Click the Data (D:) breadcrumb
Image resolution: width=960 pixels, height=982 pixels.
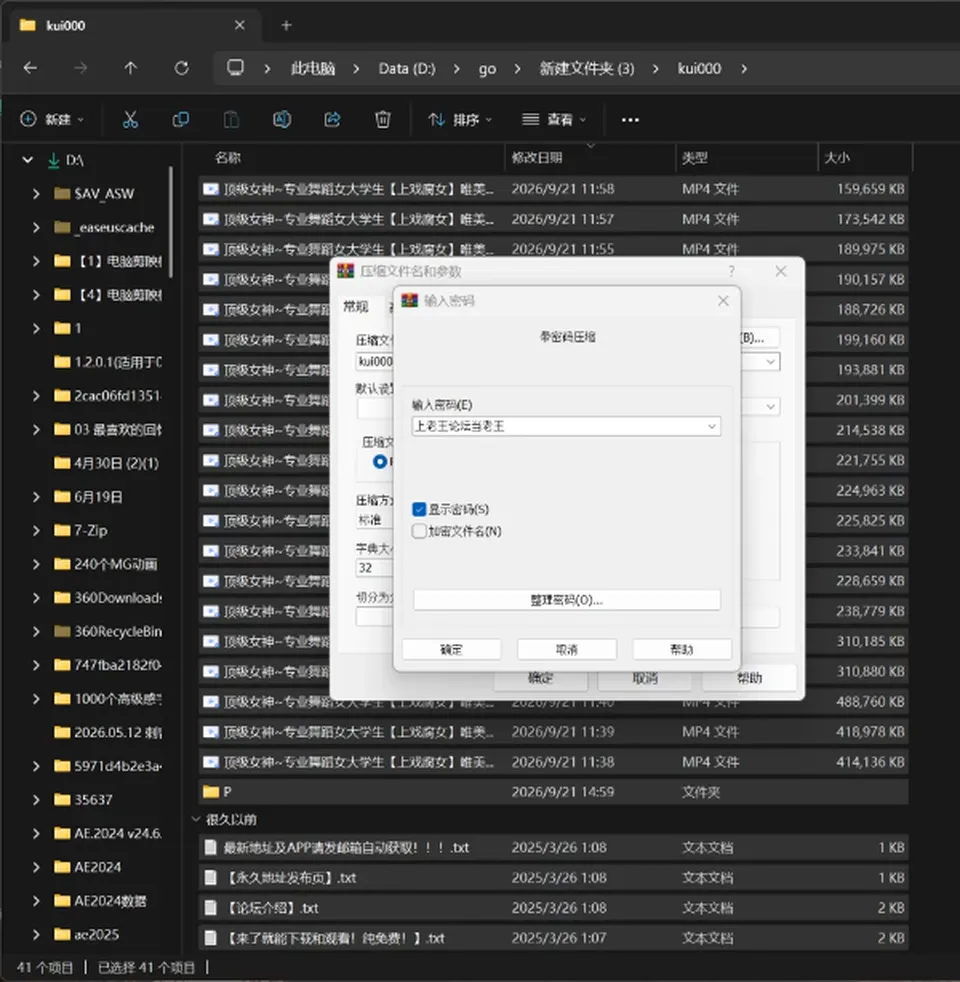coord(407,68)
